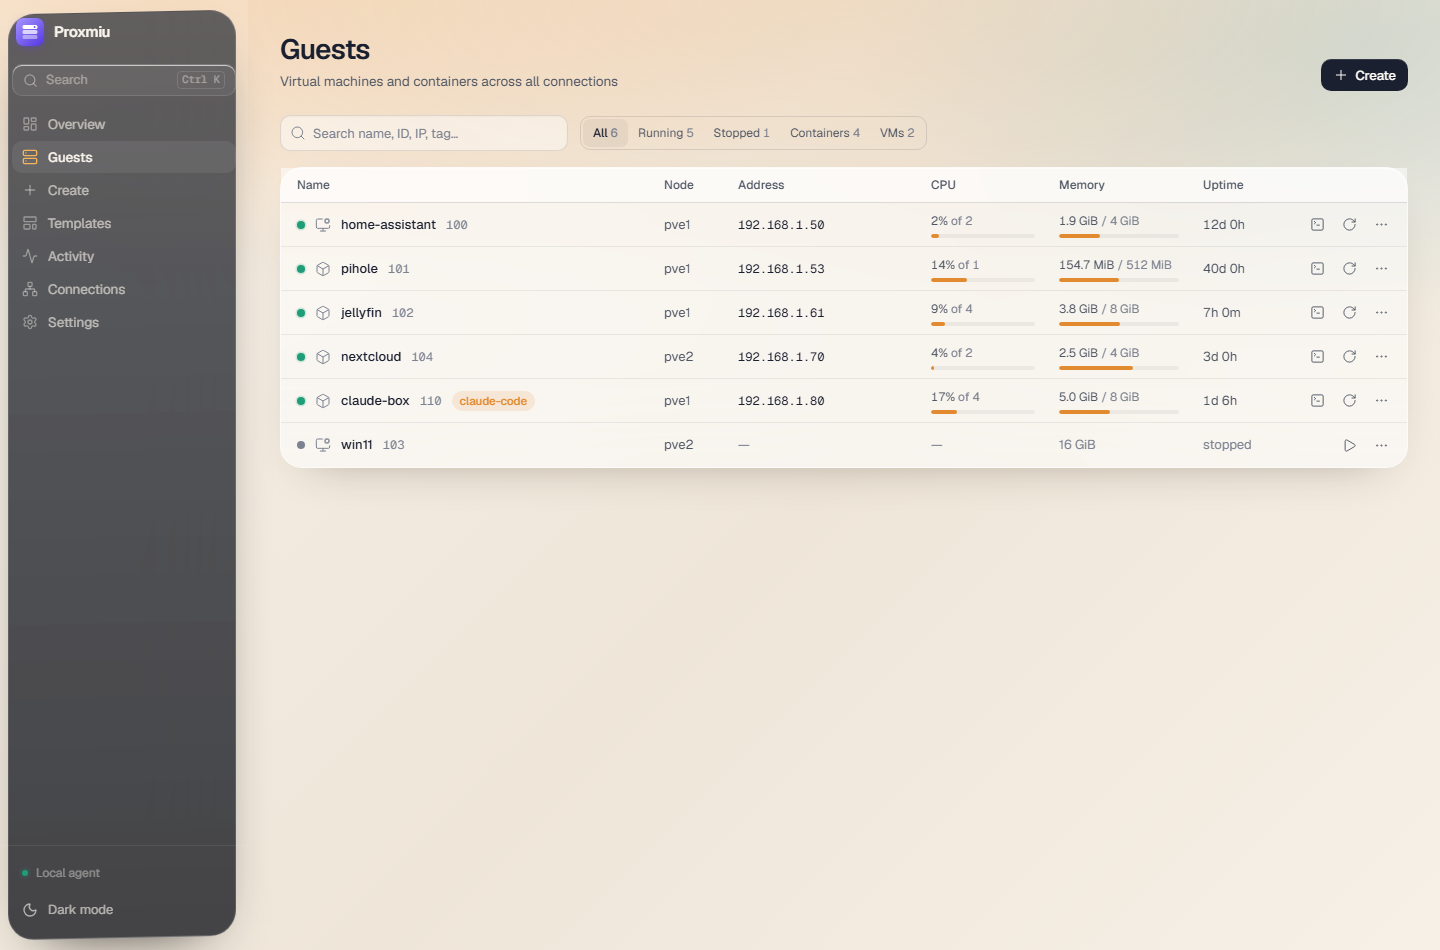Open console for pihole
This screenshot has width=1440, height=950.
[x=1317, y=269]
